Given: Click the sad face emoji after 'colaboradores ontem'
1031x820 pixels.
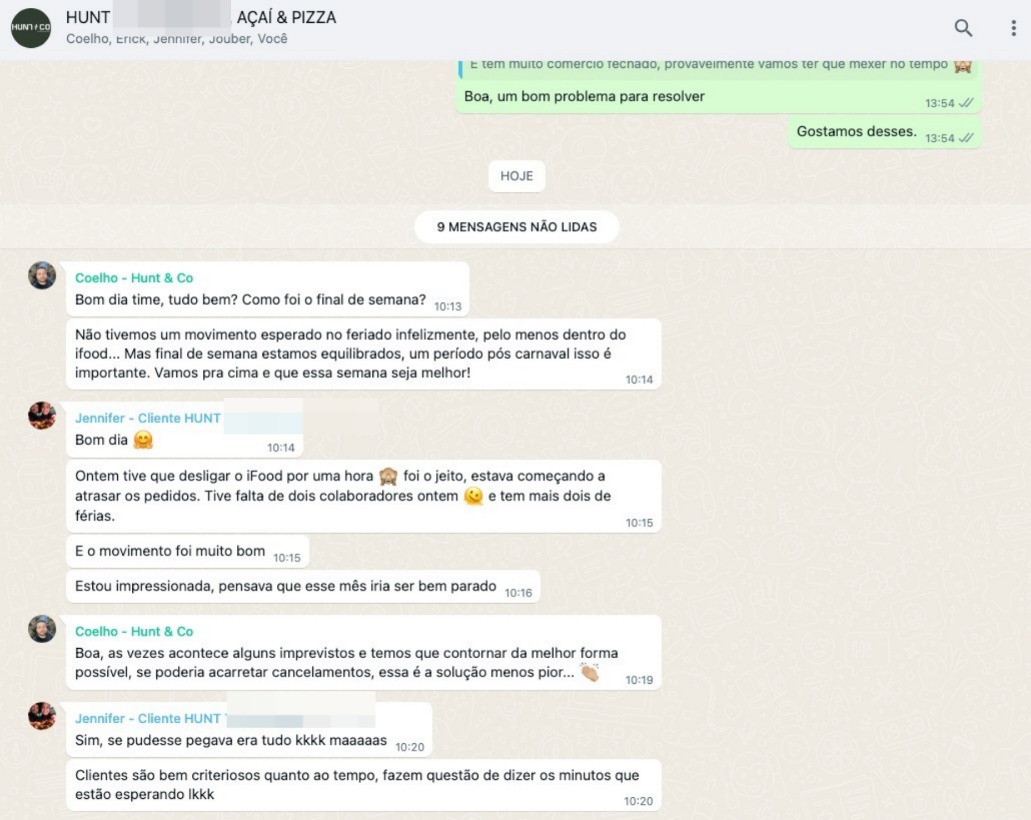Looking at the screenshot, I should (x=473, y=496).
